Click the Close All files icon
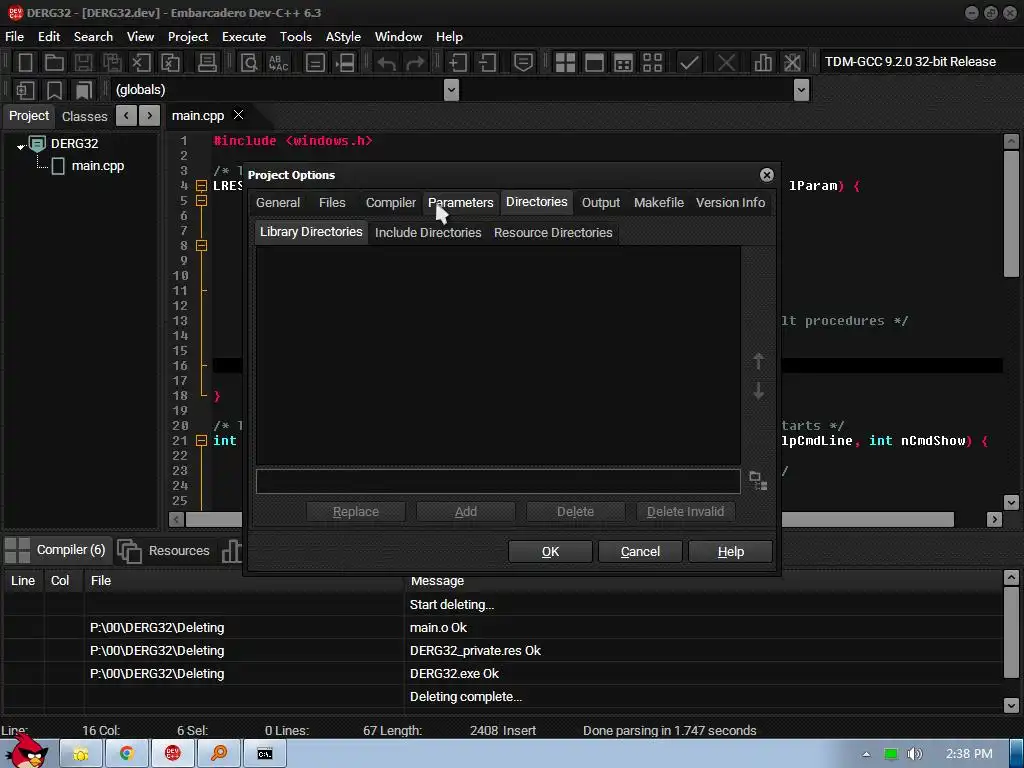 tap(170, 63)
